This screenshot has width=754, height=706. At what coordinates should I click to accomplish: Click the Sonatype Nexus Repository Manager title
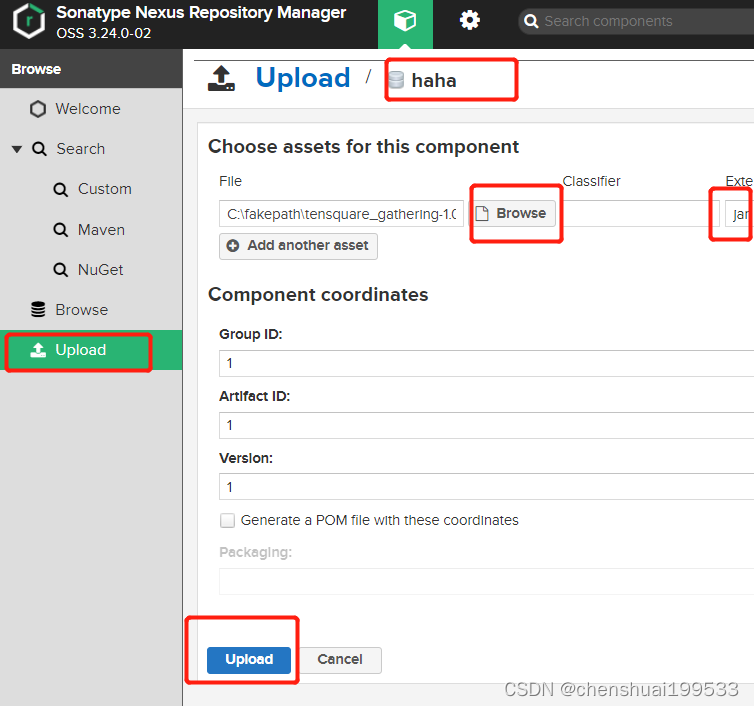point(201,13)
